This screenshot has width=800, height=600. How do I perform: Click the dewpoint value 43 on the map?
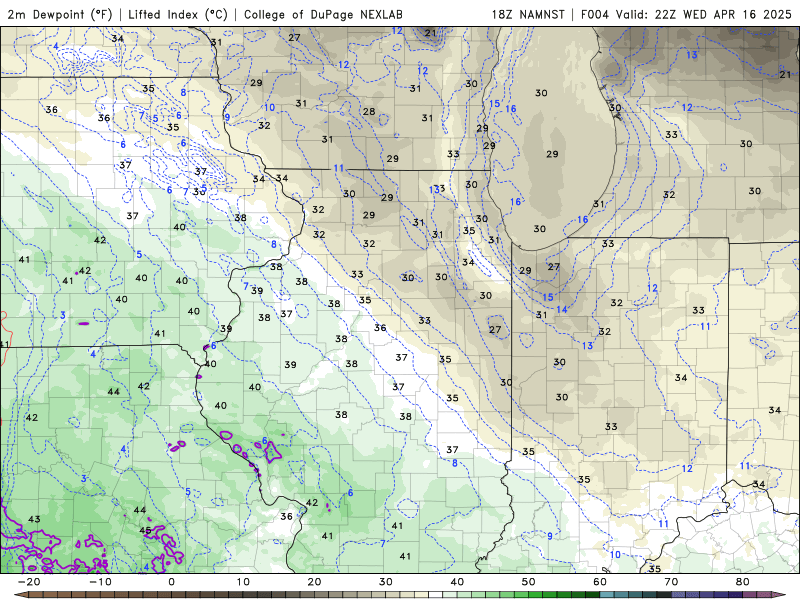[x=34, y=519]
